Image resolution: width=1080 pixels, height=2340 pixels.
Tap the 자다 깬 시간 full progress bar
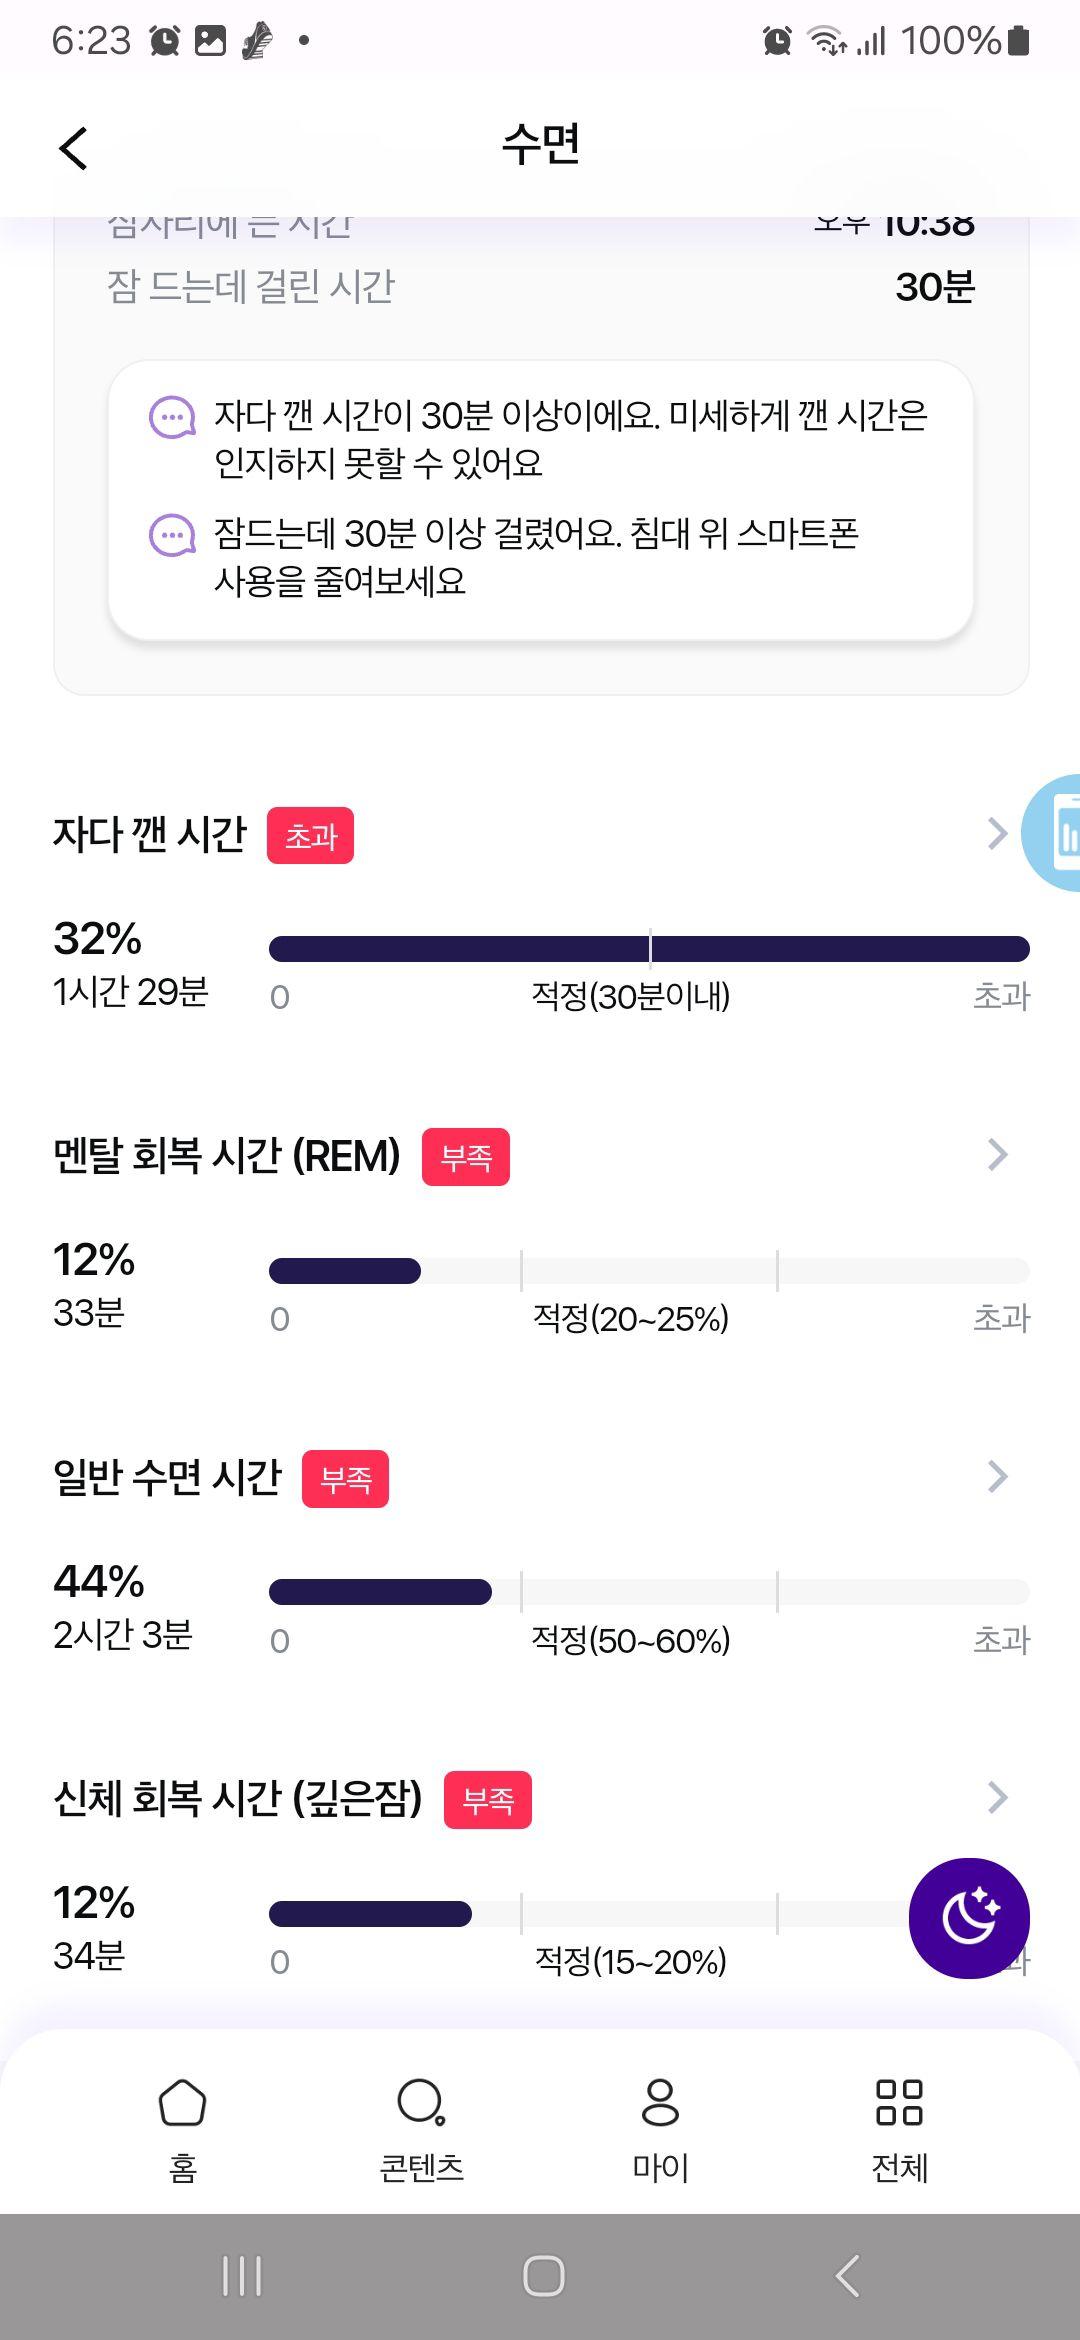(649, 949)
